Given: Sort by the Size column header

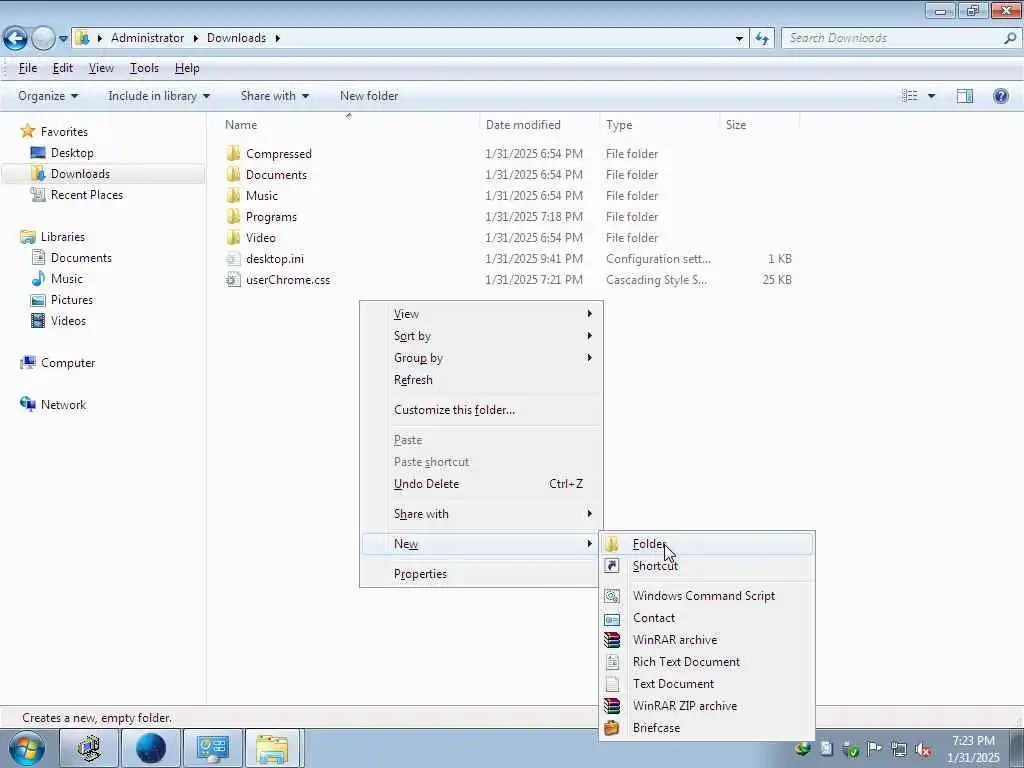Looking at the screenshot, I should point(736,125).
